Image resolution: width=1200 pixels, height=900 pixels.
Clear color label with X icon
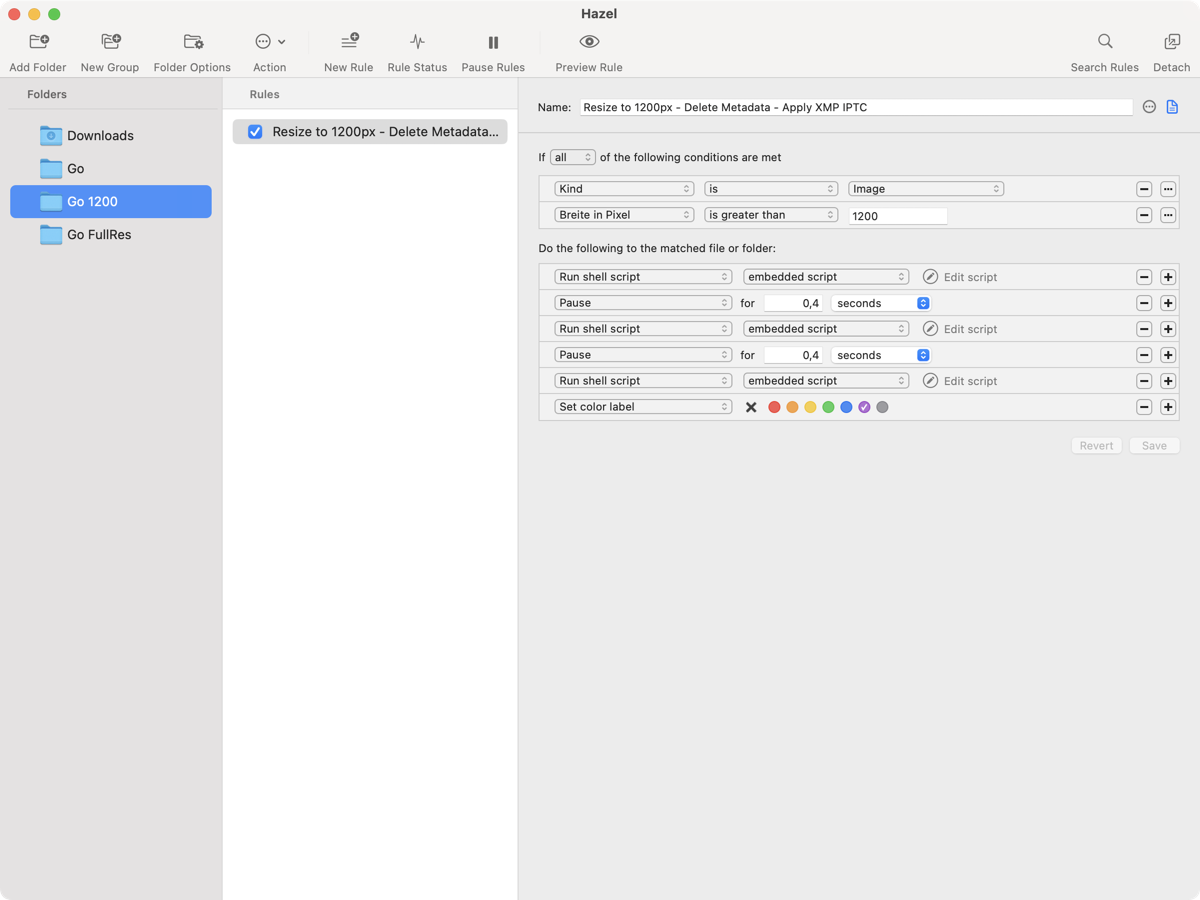(x=751, y=407)
